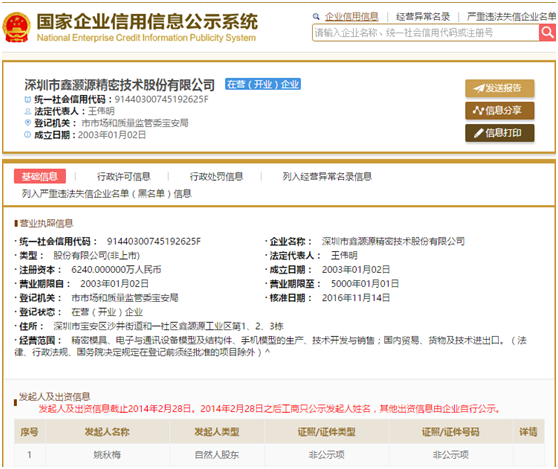Screen dimensions: 558x469
Task: Select 企业信用信息 search category
Action: click(352, 16)
